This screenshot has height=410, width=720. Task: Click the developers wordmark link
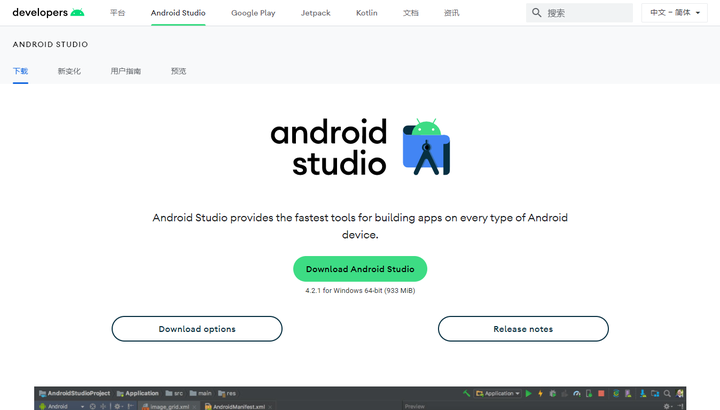[40, 12]
